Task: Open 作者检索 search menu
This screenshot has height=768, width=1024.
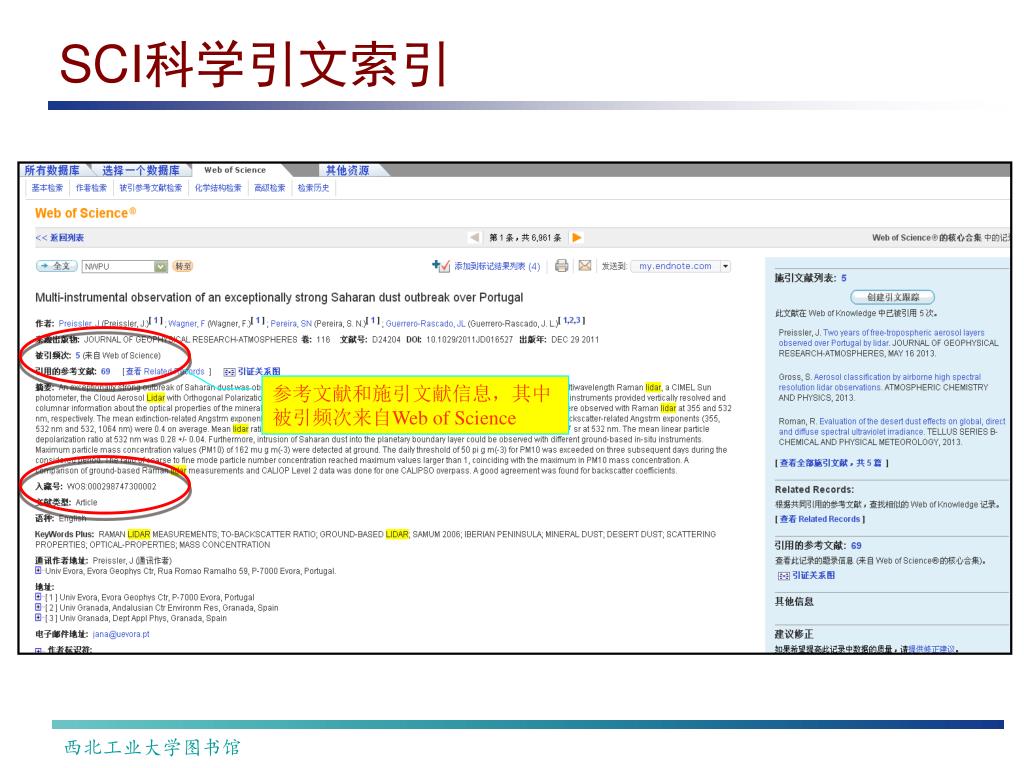Action: click(91, 188)
